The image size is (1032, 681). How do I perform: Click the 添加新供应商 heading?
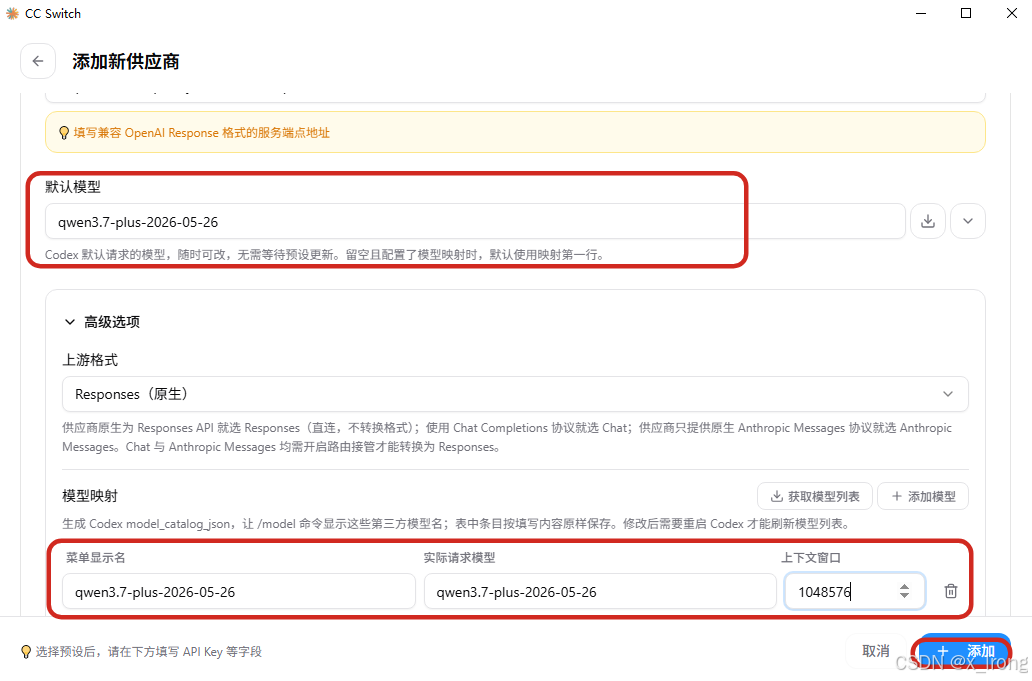126,62
